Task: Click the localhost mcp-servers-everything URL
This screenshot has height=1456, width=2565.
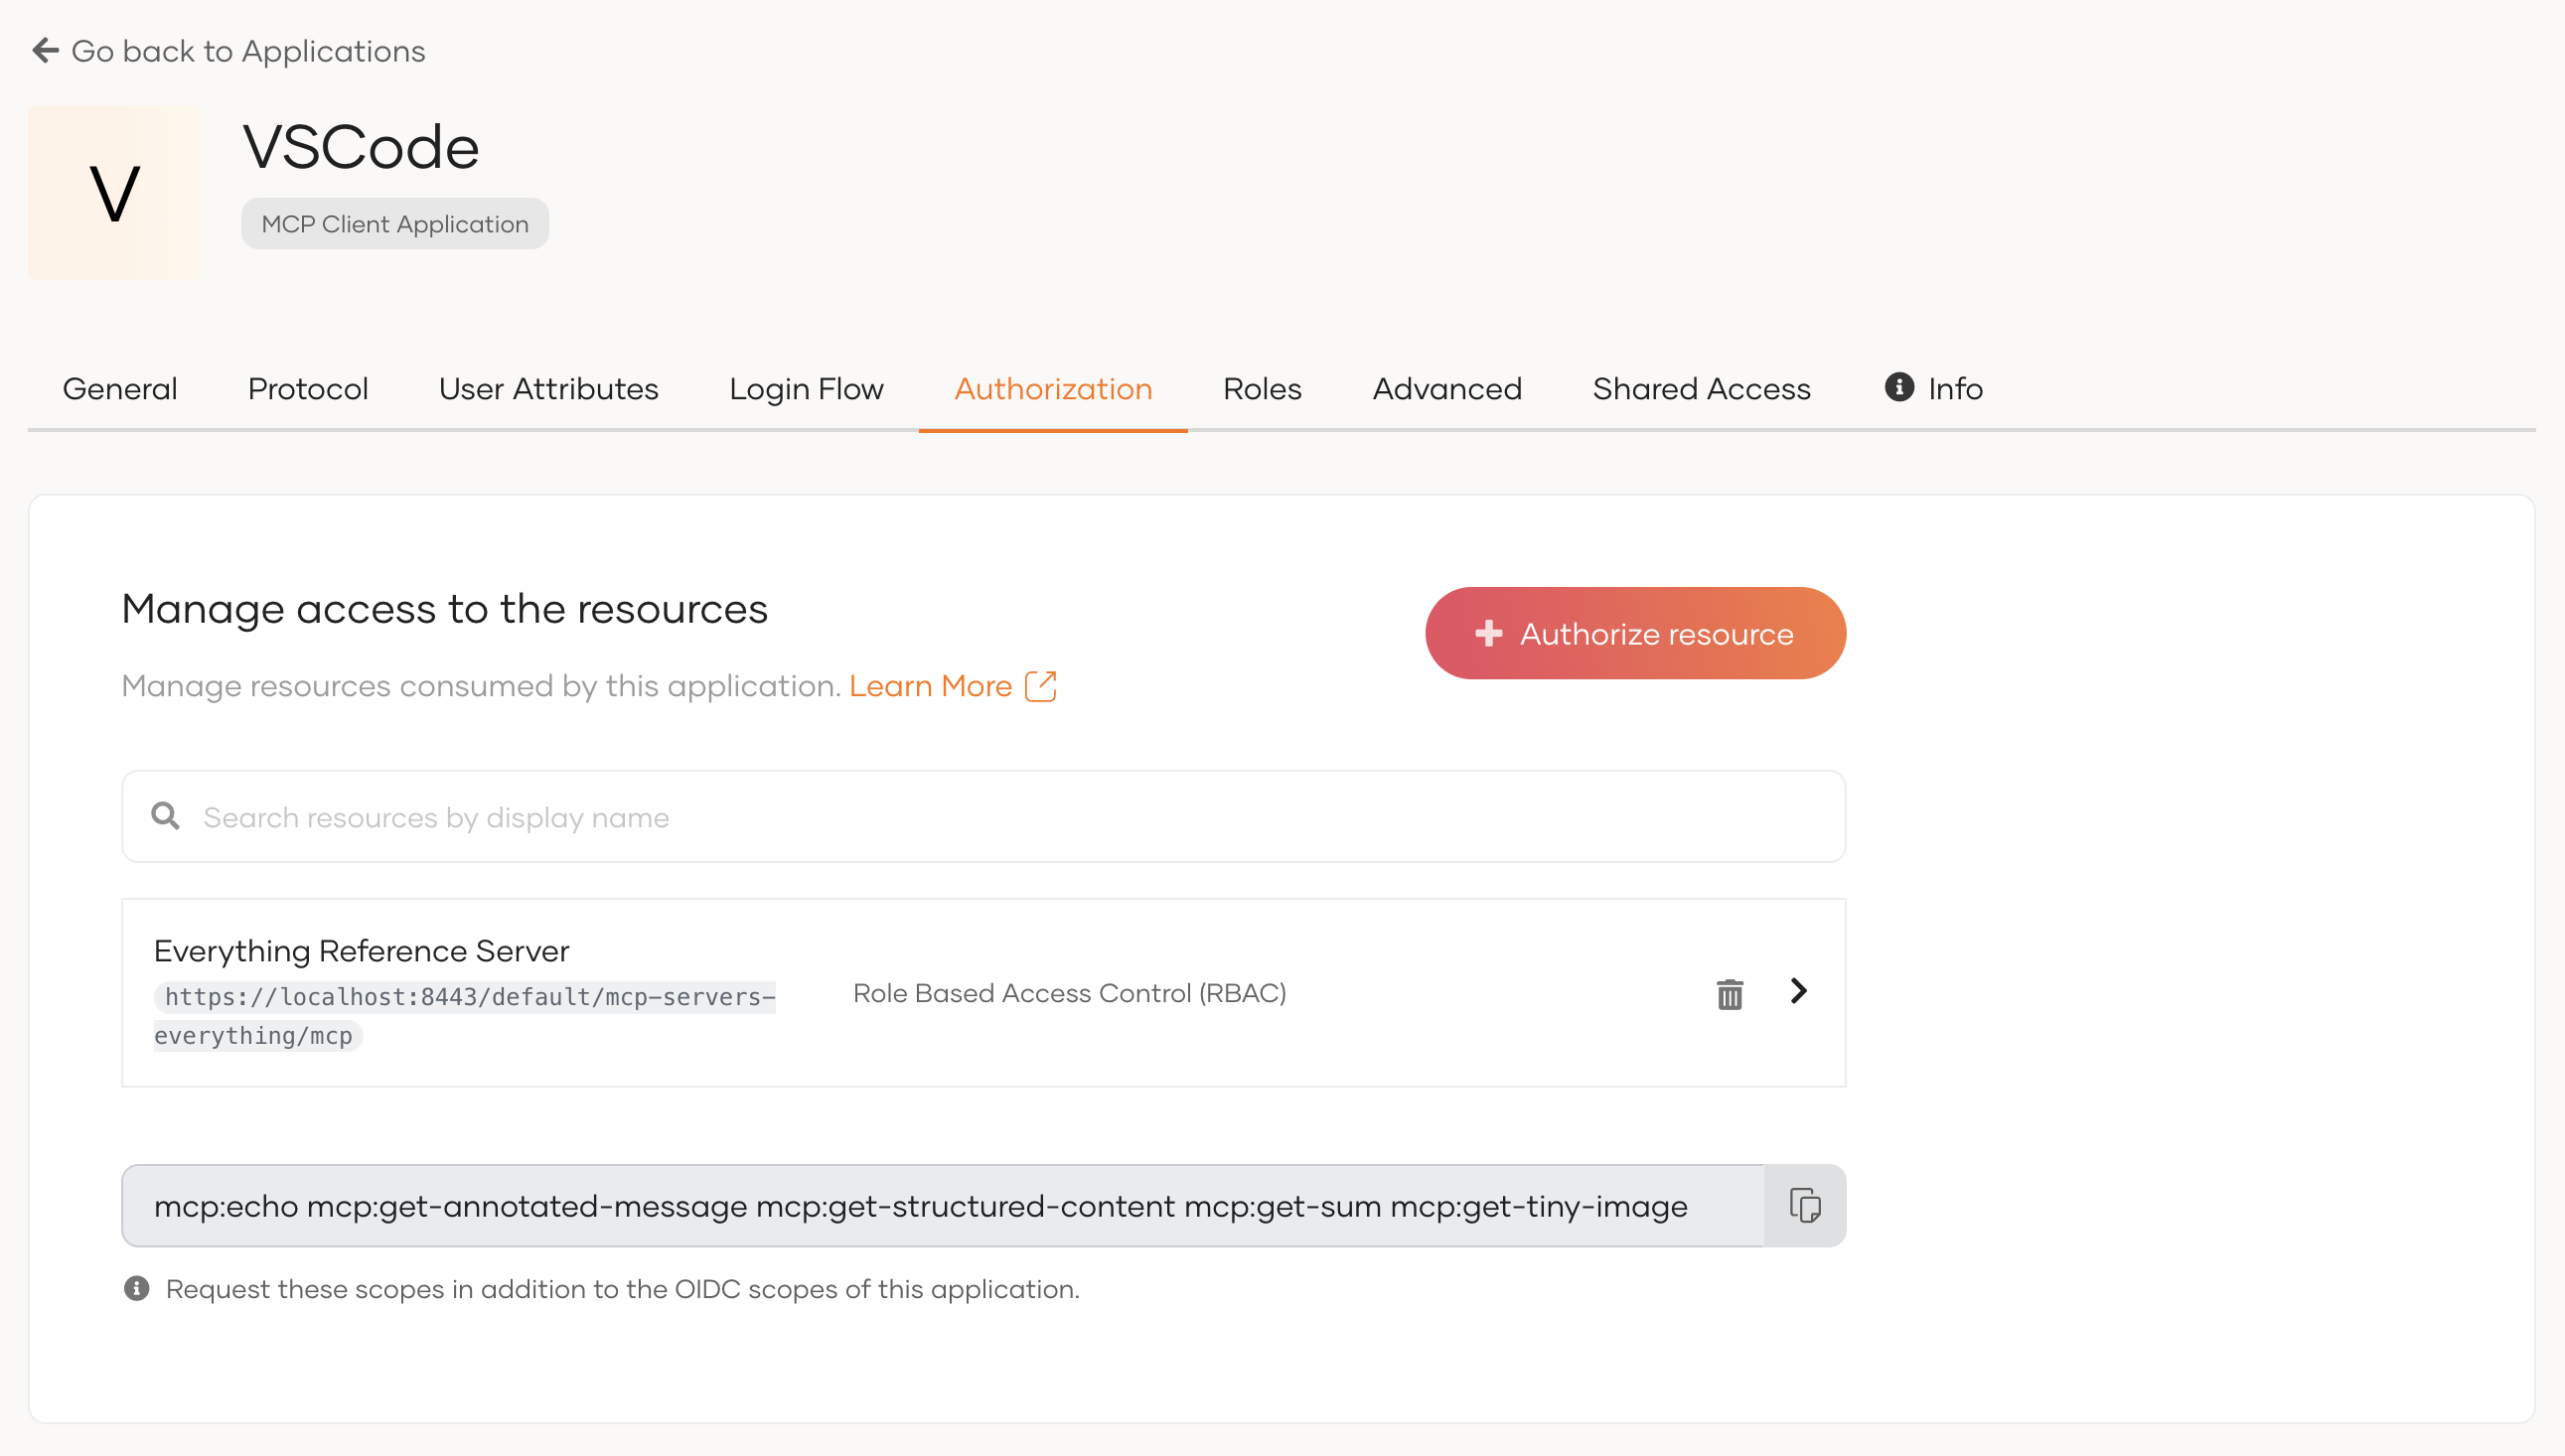Action: 465,1015
